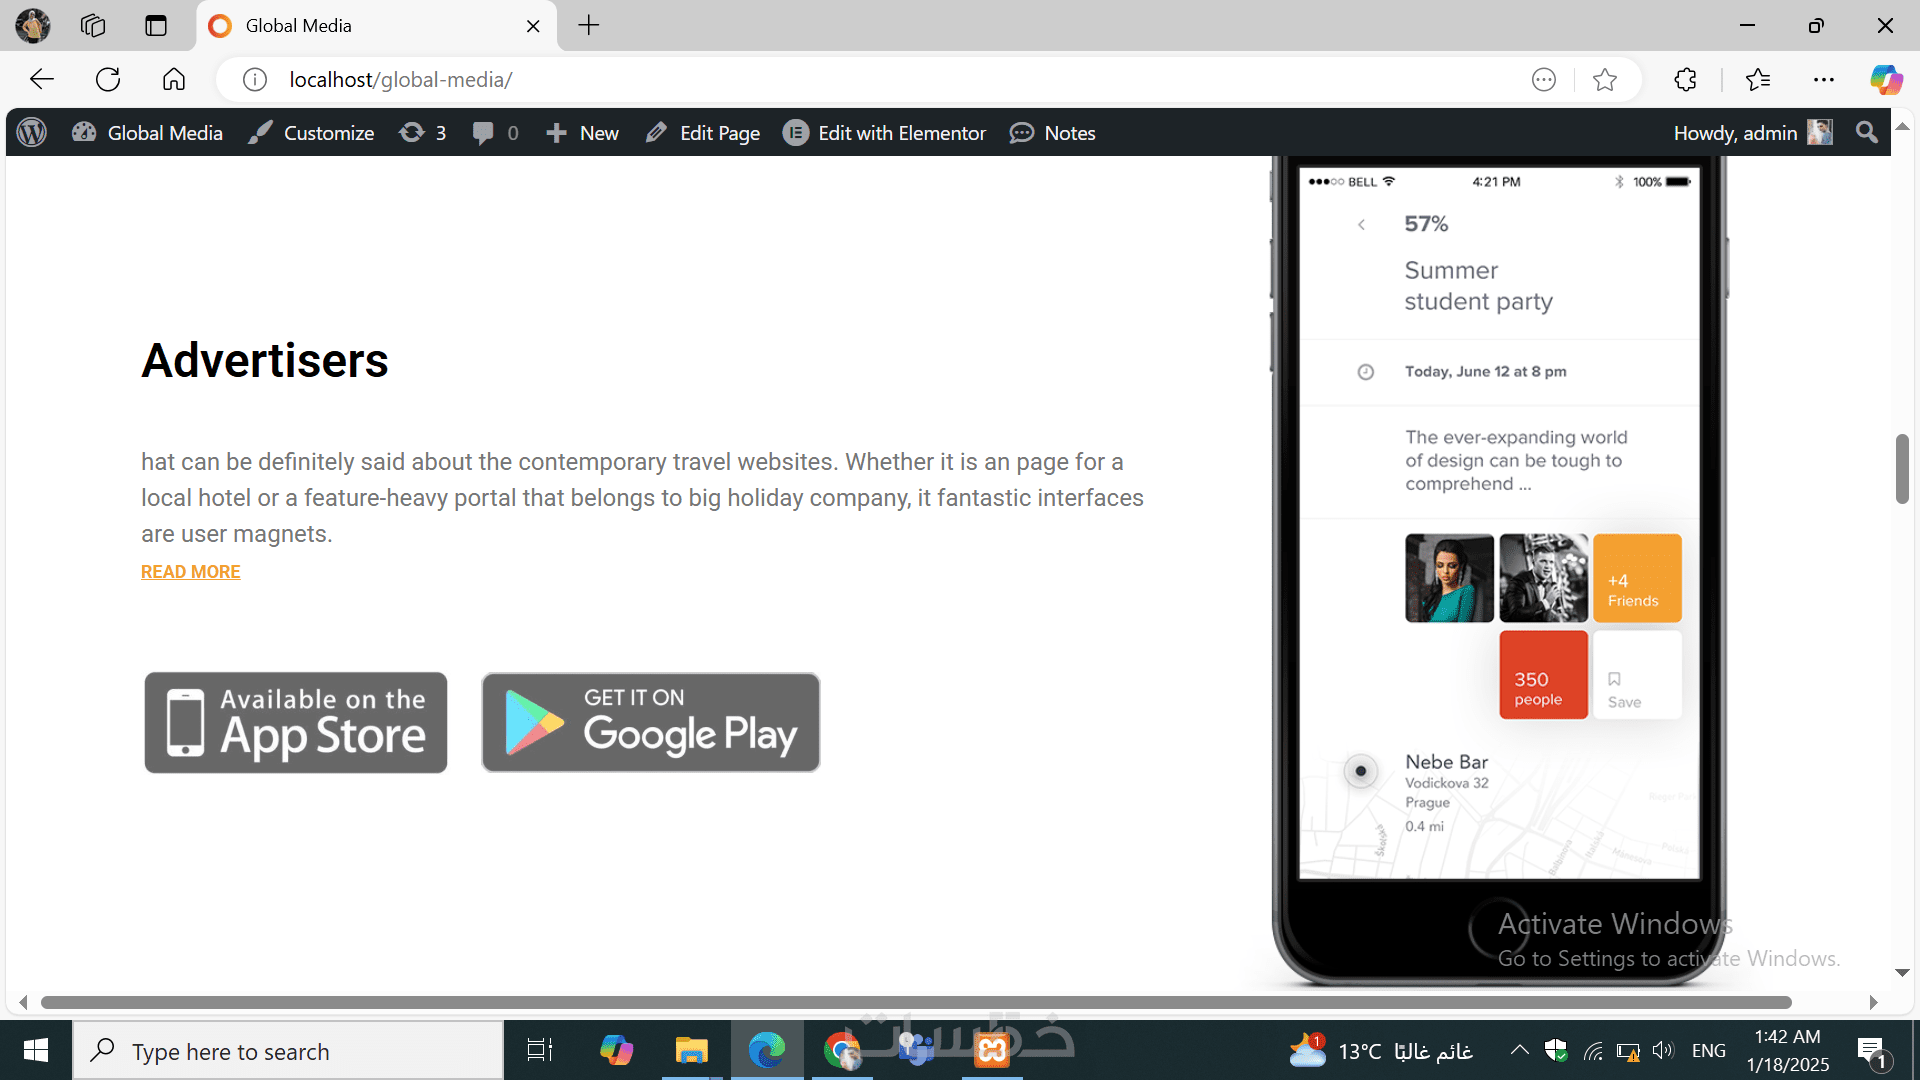The width and height of the screenshot is (1920, 1080).
Task: Click the horizontal page scrollbar
Action: pos(915,1002)
